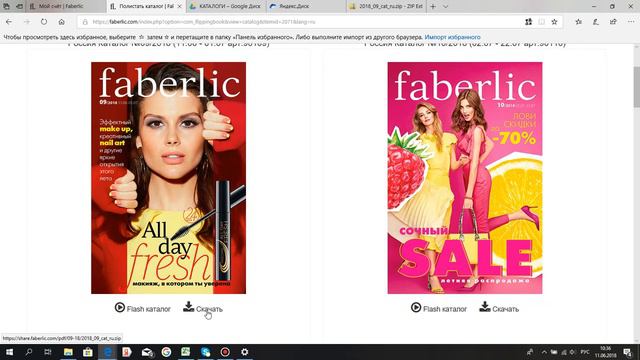The image size is (640, 360).
Task: Show hidden system tray icons
Action: click(544, 352)
